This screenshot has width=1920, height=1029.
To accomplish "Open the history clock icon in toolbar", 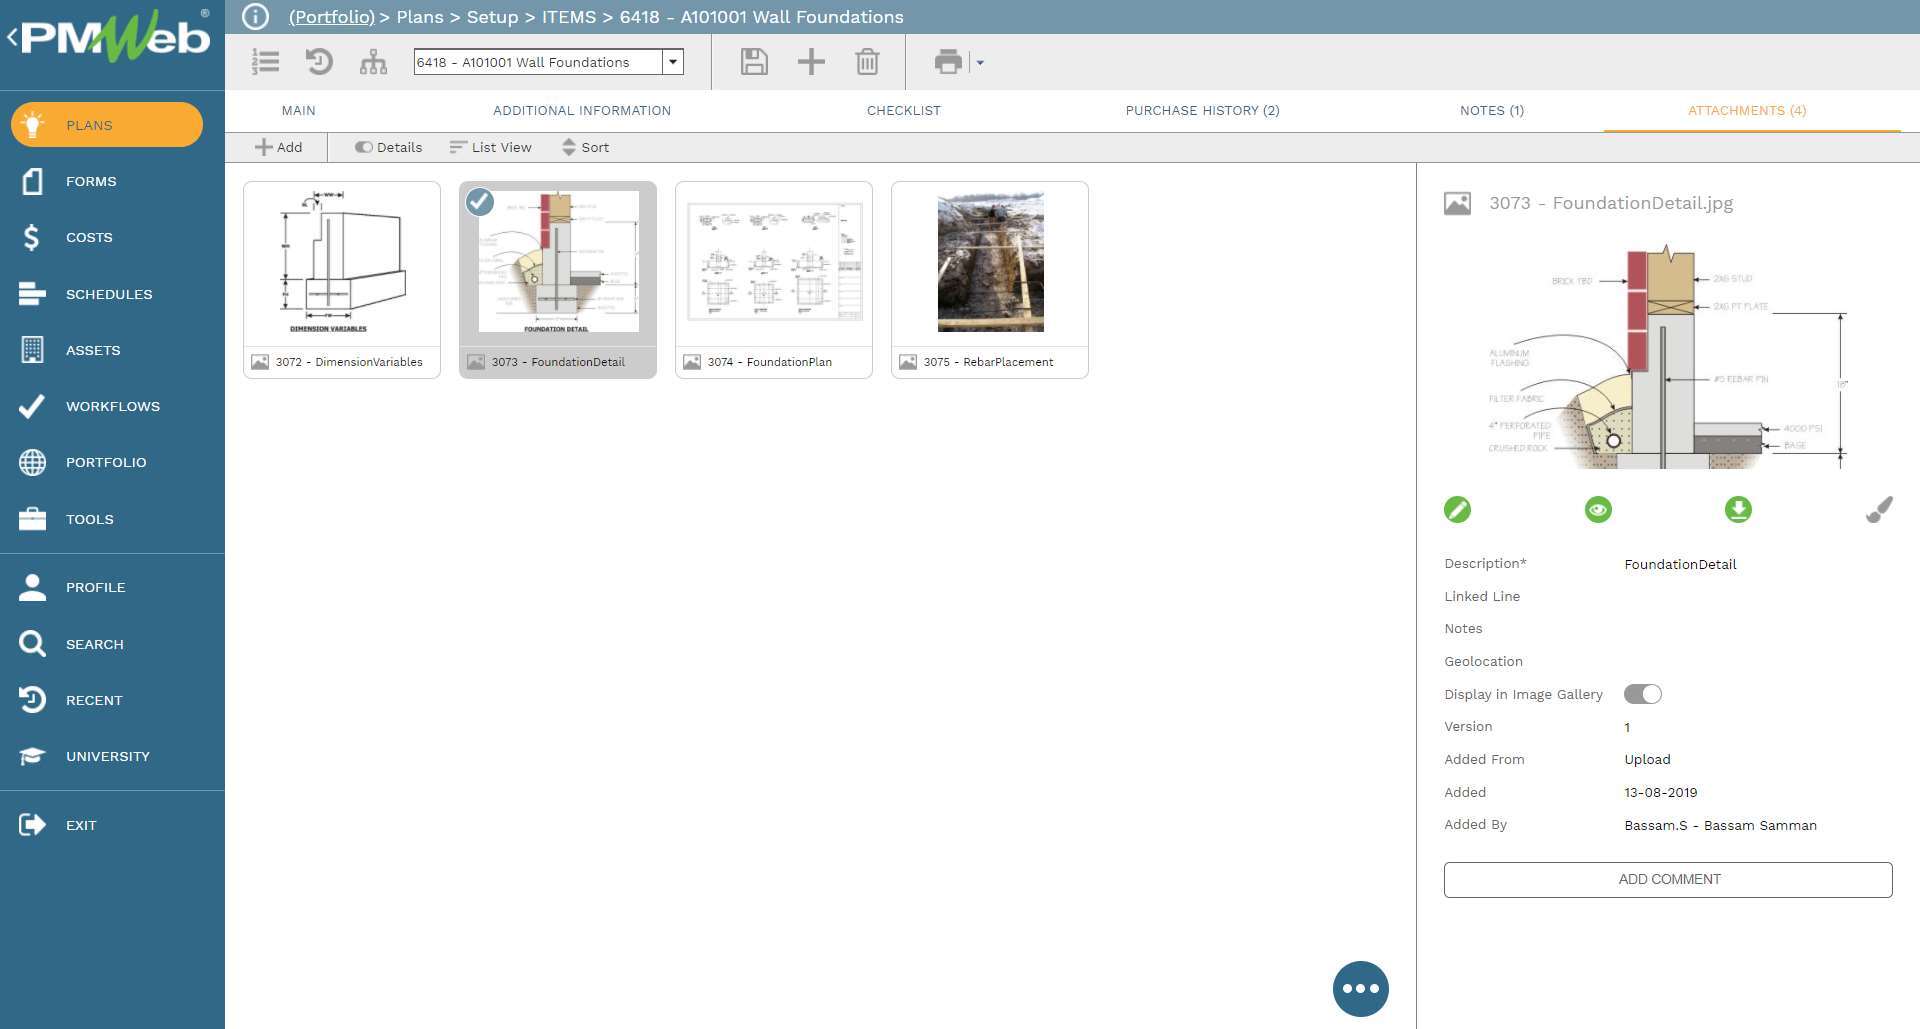I will coord(319,62).
